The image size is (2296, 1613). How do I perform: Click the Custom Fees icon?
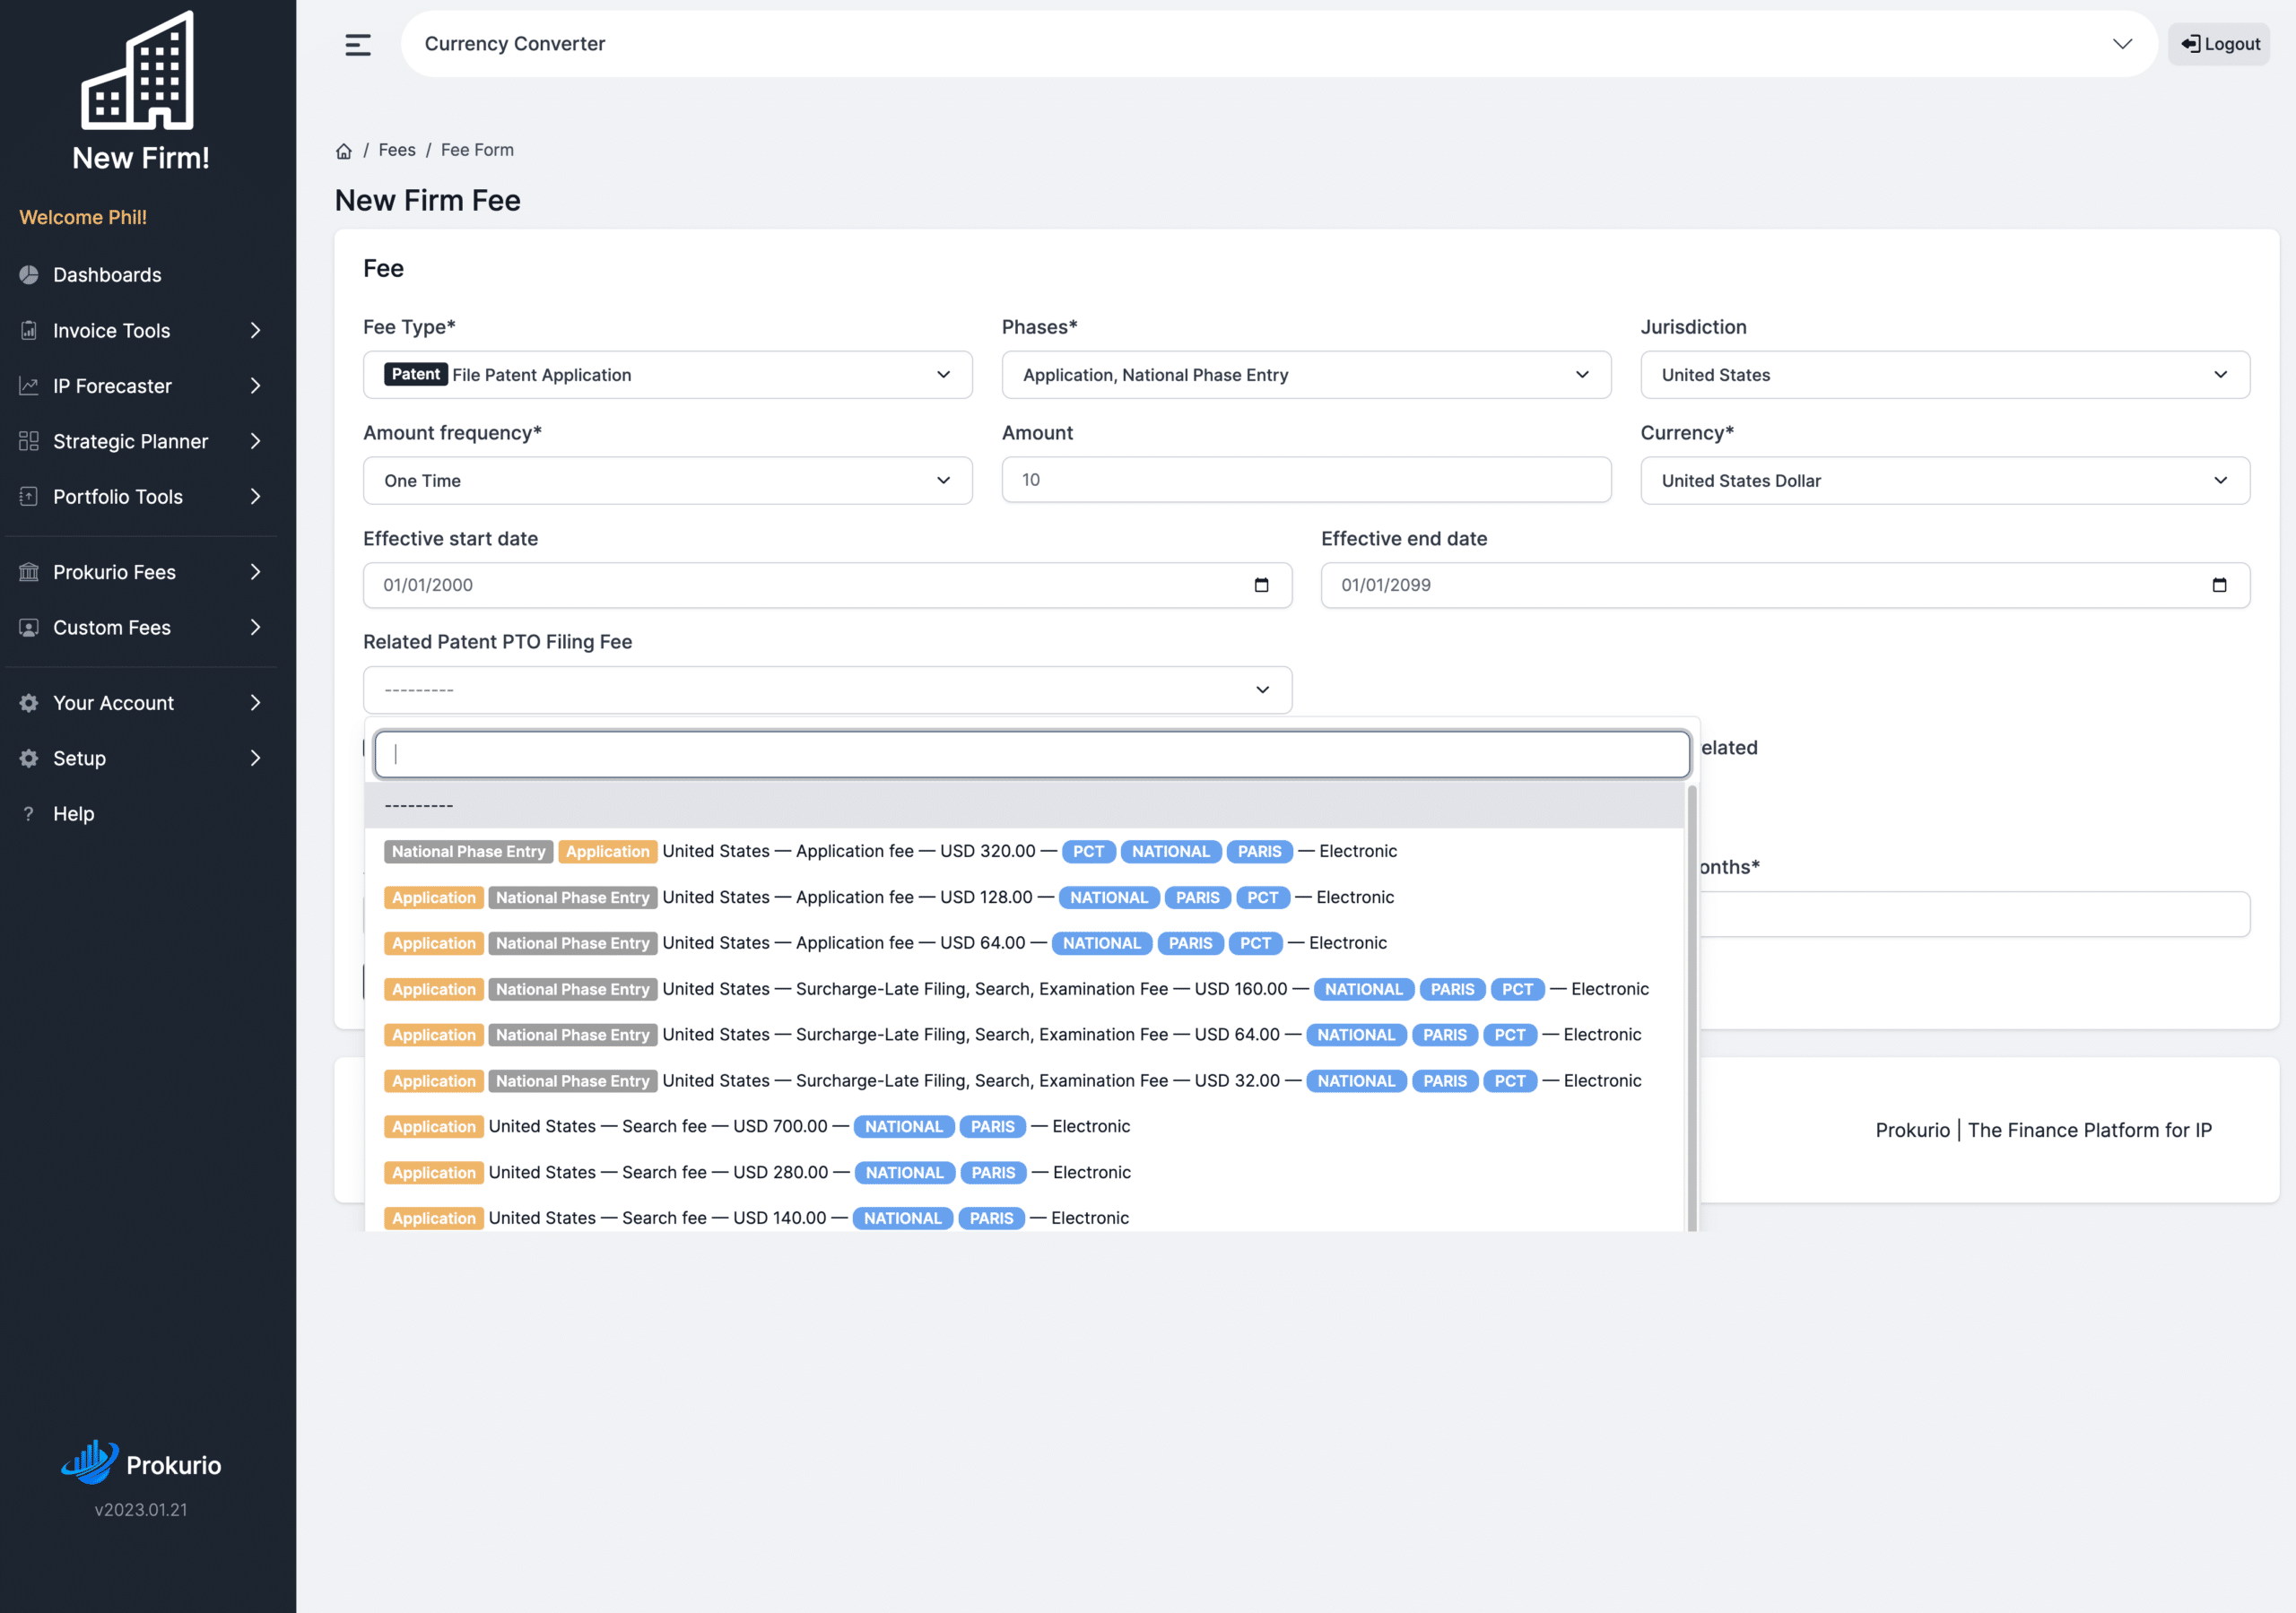tap(29, 627)
